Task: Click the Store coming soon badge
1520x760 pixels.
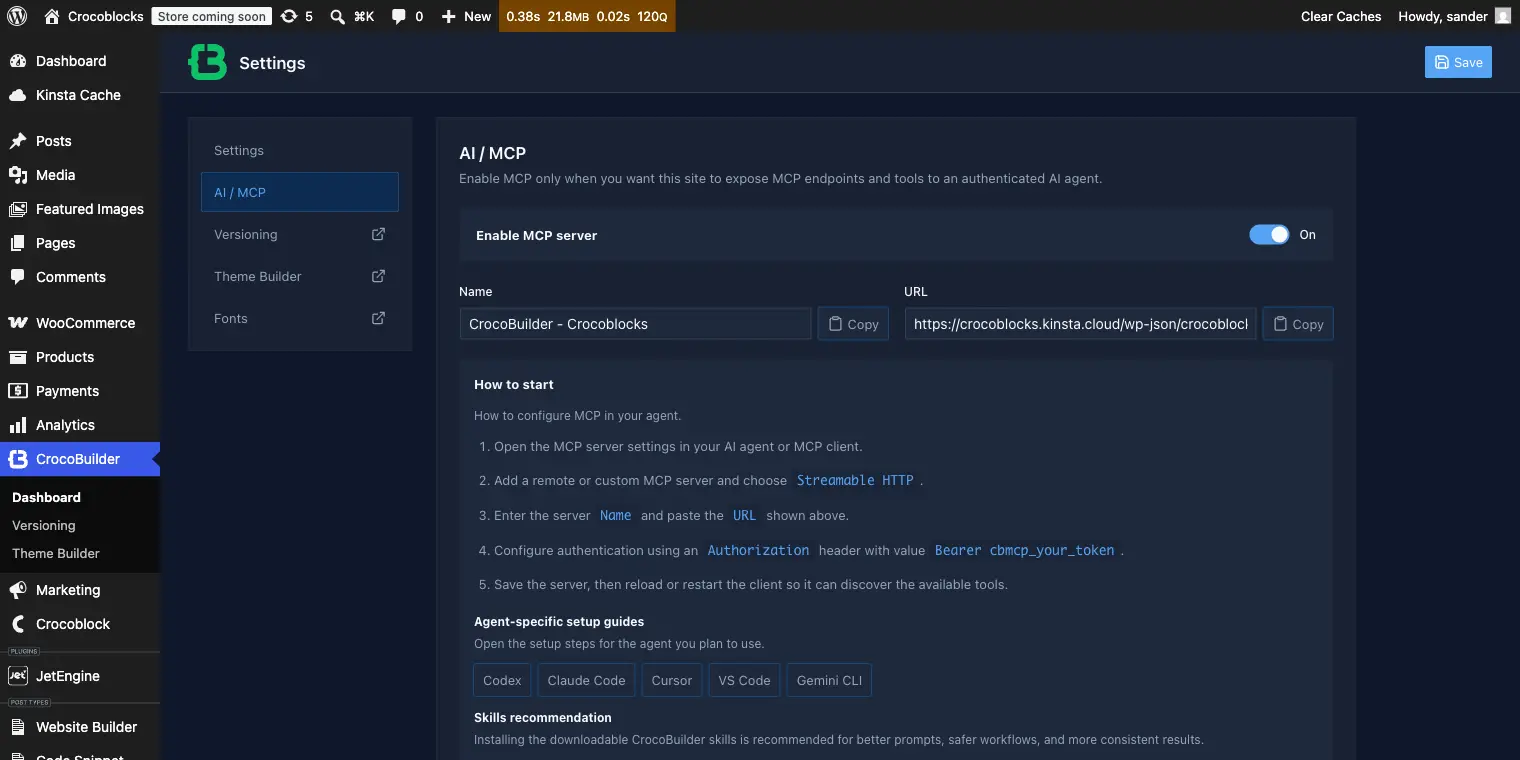Action: click(212, 16)
